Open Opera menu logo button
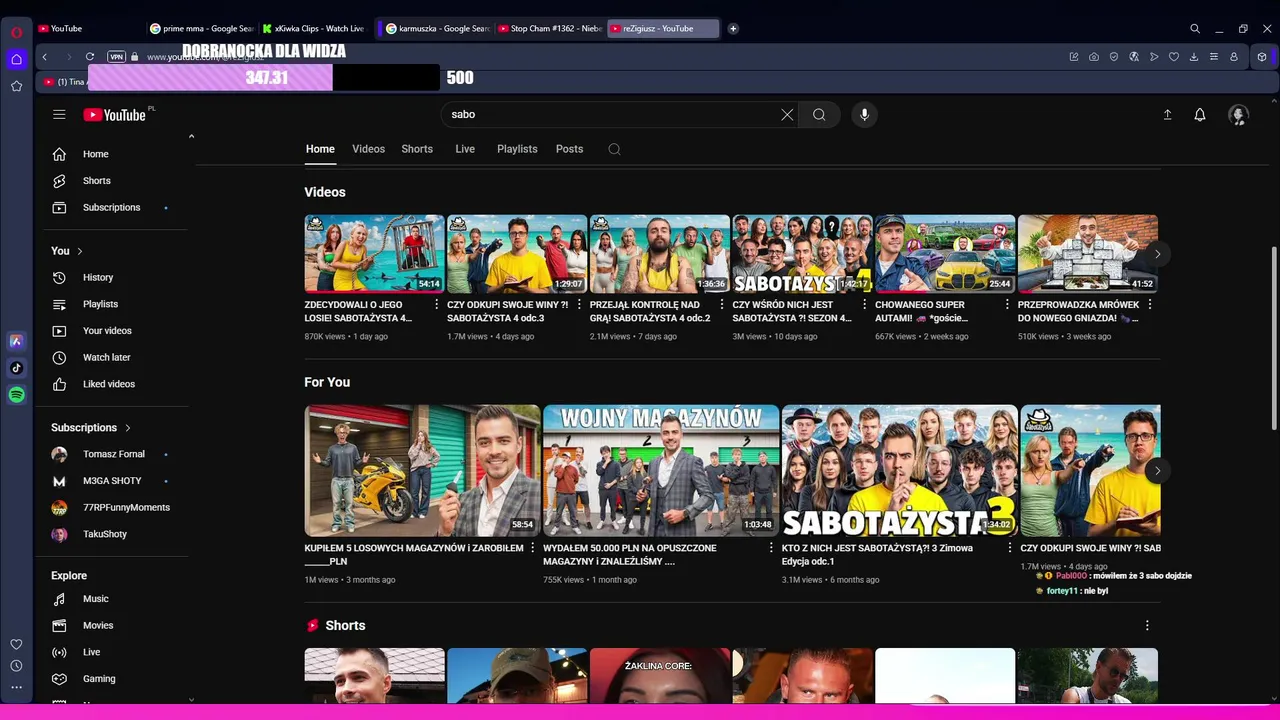Screen dimensions: 1280x720 point(16,32)
